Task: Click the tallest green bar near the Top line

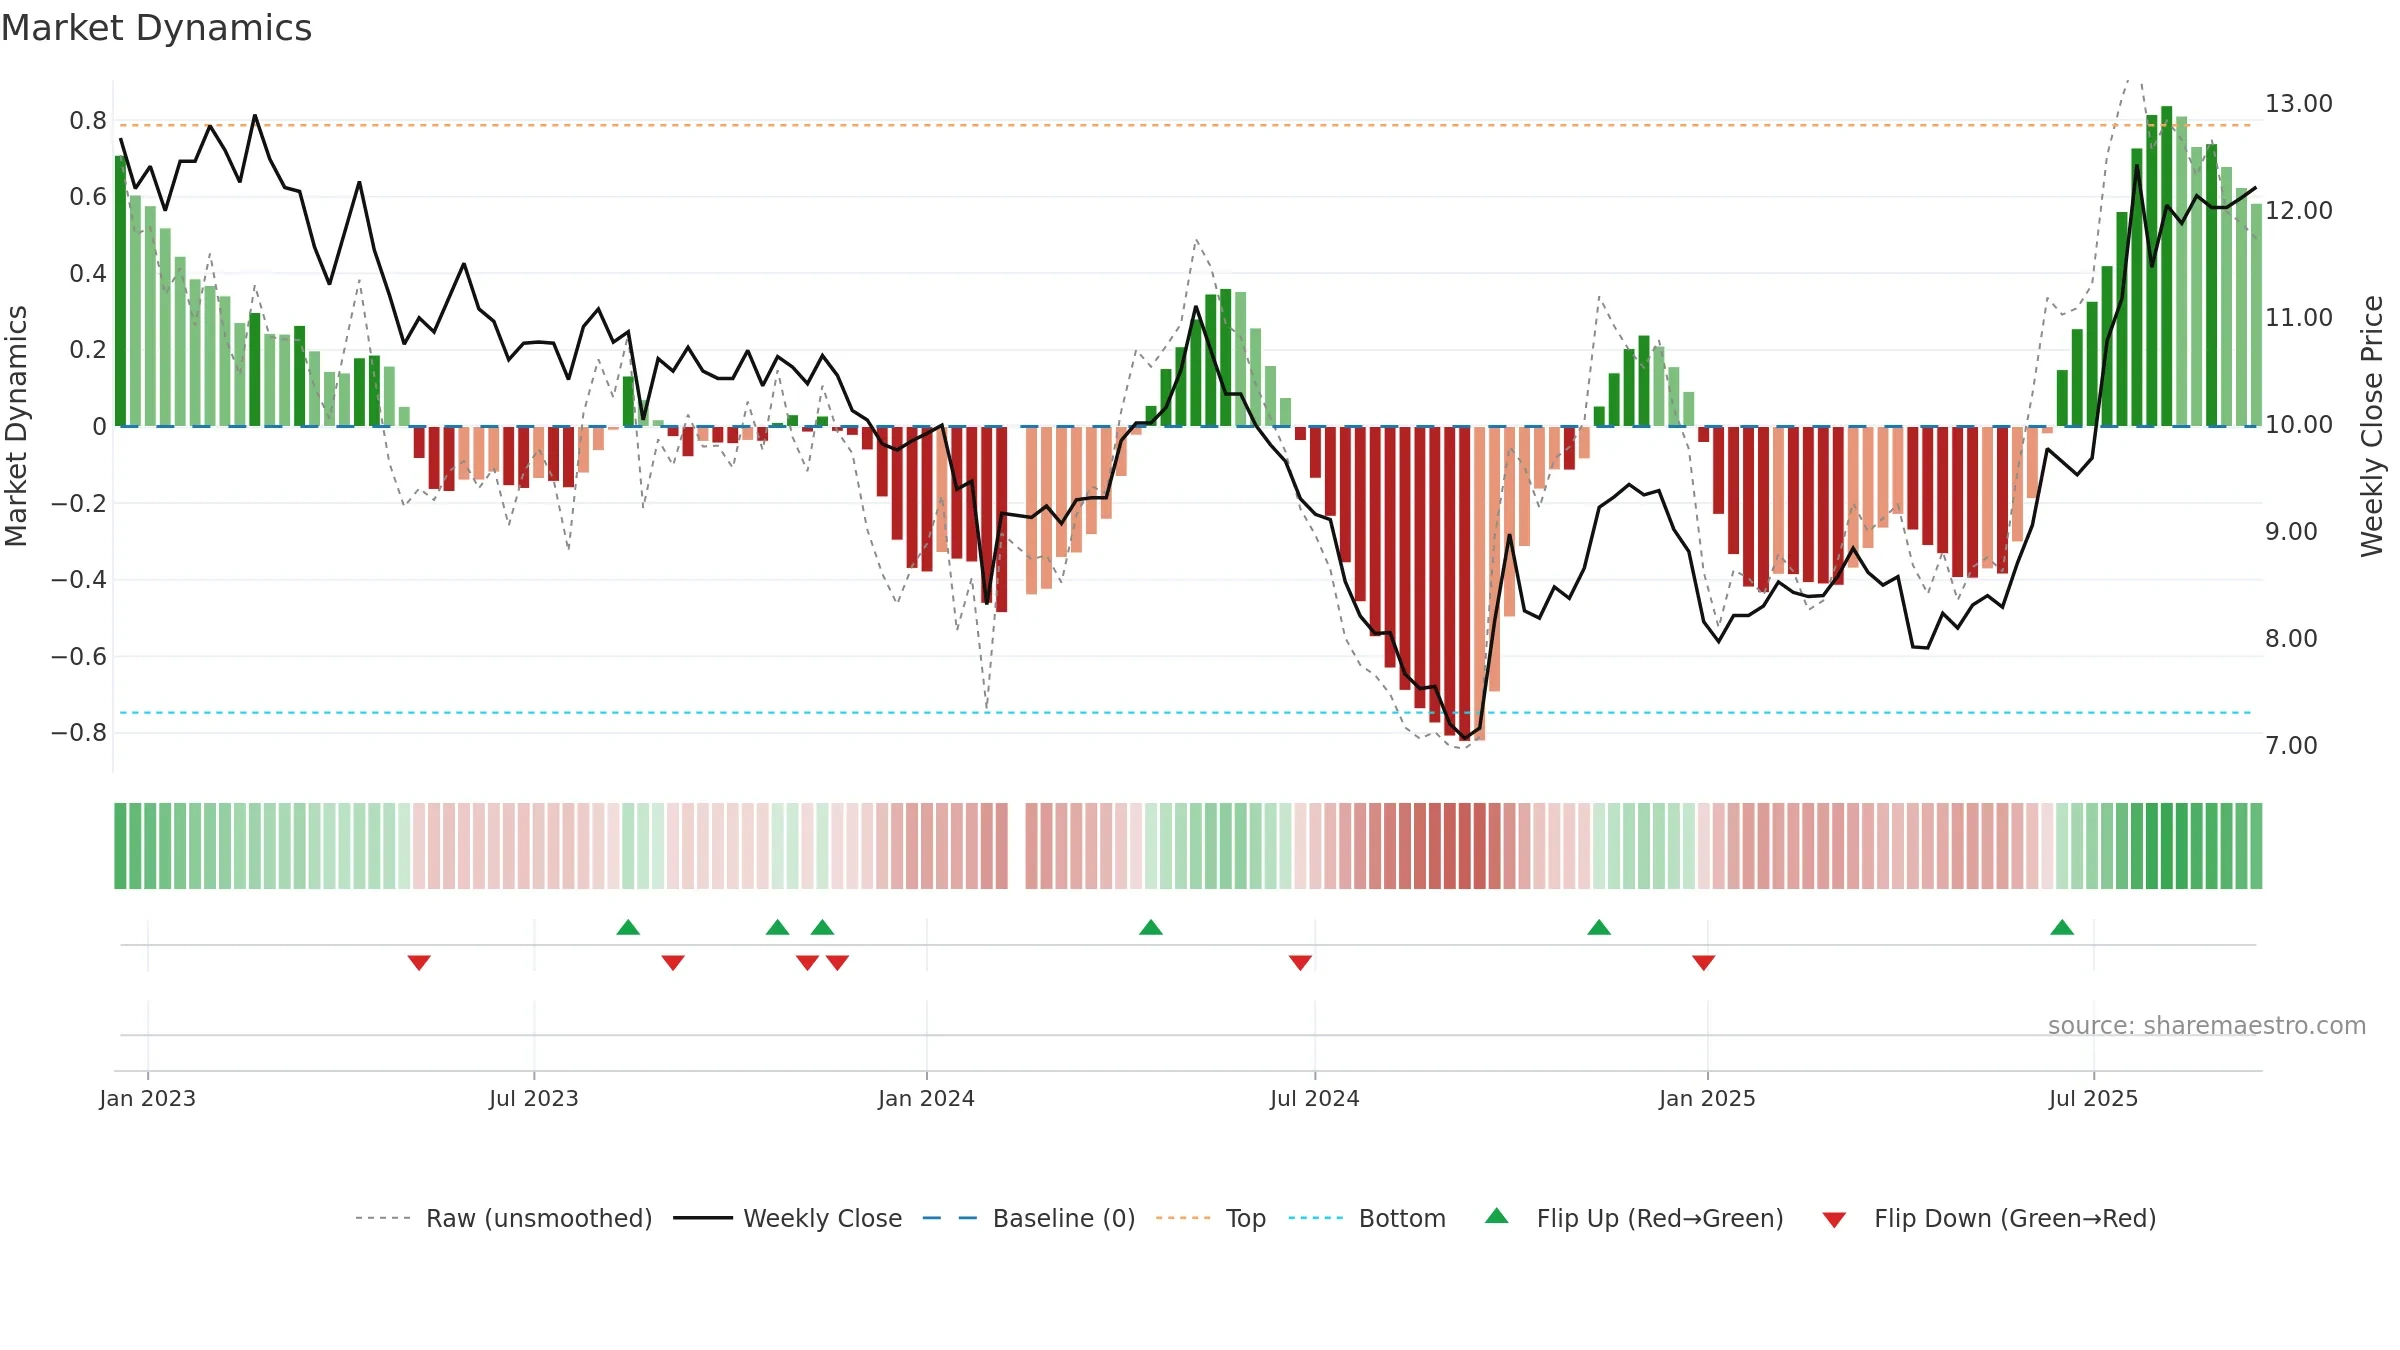Action: 2167,266
